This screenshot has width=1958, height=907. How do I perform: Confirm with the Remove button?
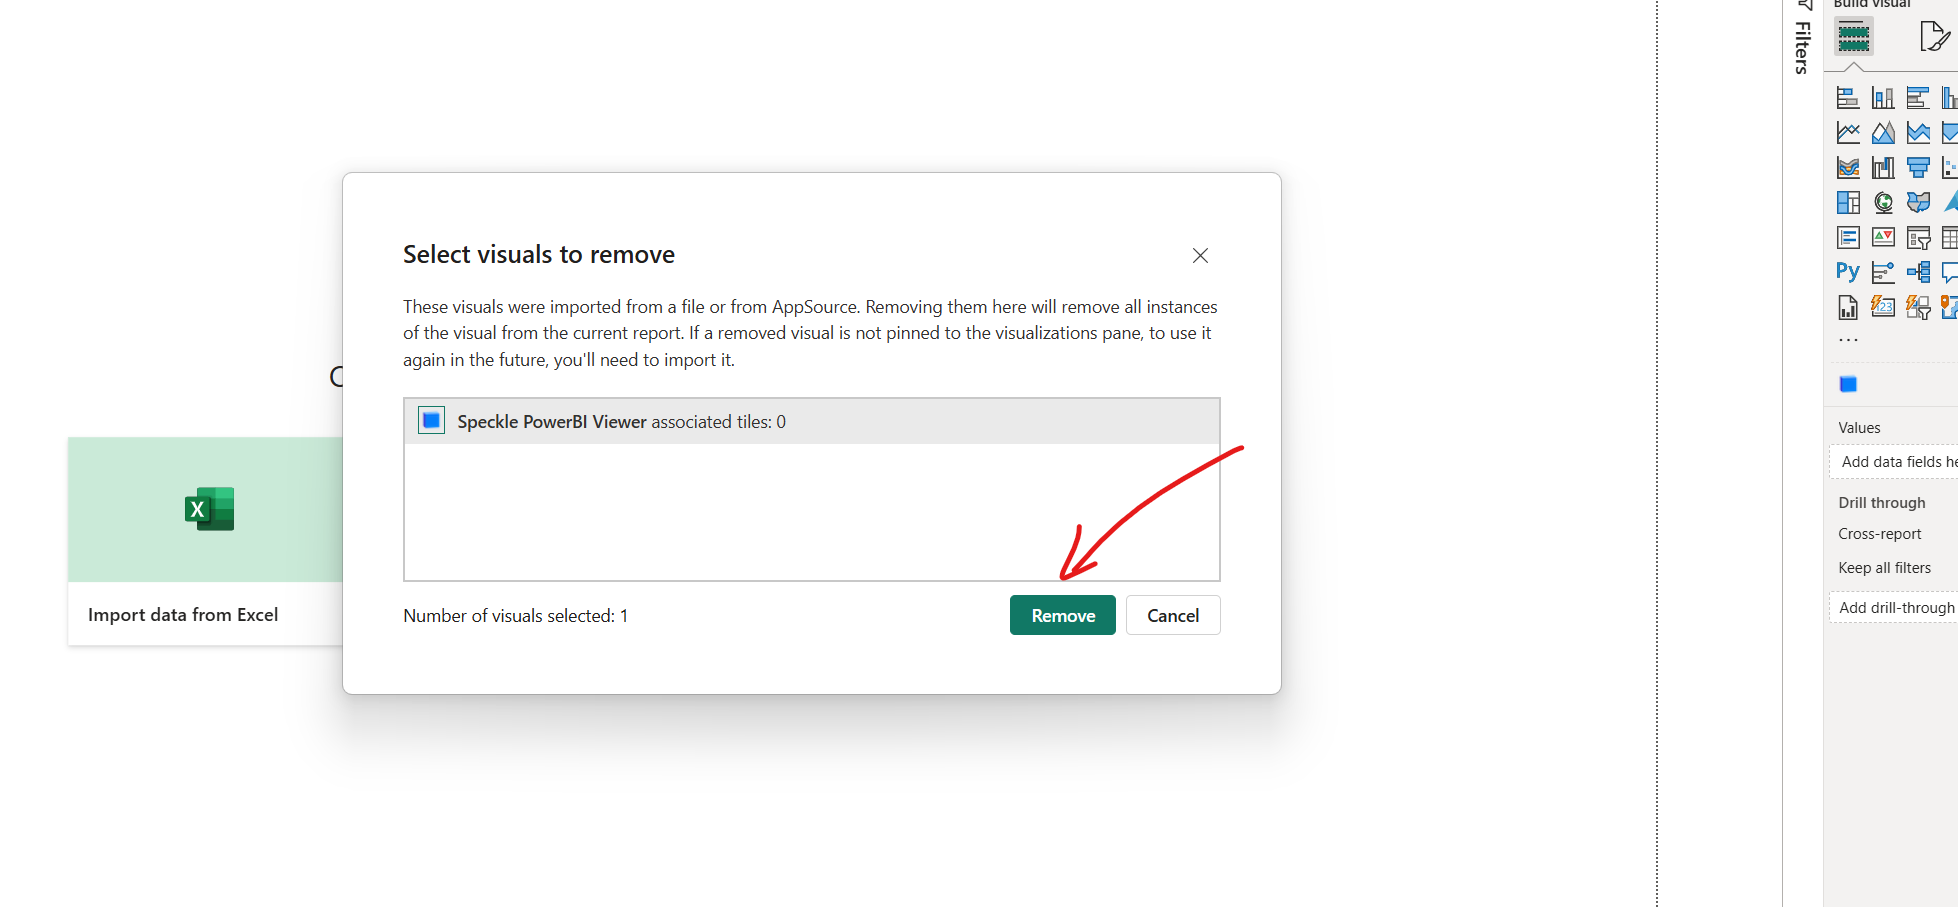click(x=1062, y=615)
